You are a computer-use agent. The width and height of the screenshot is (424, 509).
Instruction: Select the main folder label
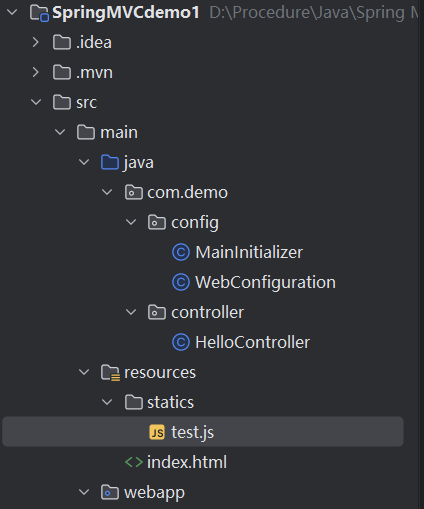pos(119,132)
